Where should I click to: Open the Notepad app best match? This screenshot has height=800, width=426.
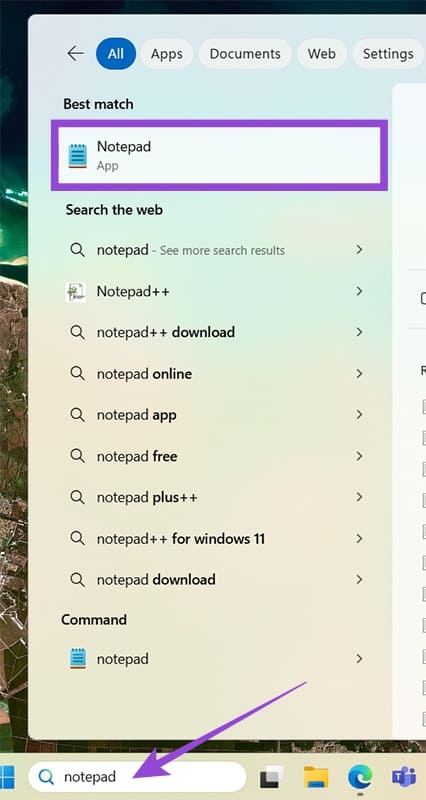point(219,155)
